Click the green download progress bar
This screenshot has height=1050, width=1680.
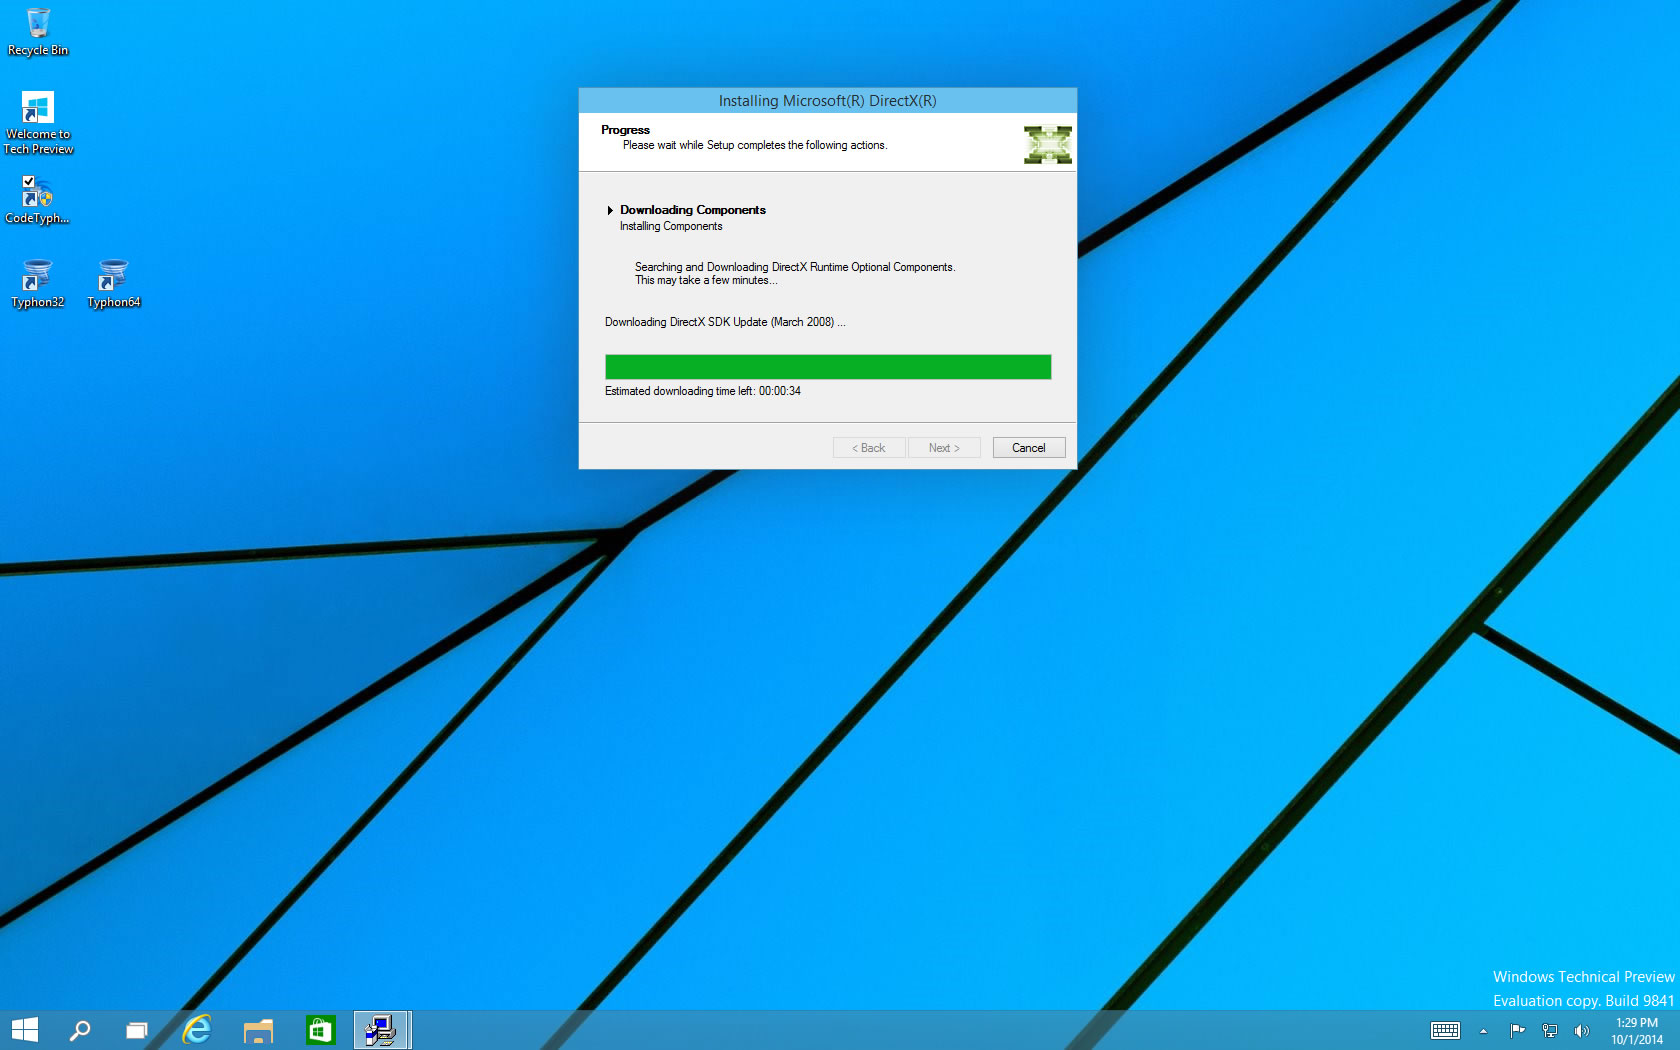tap(828, 367)
